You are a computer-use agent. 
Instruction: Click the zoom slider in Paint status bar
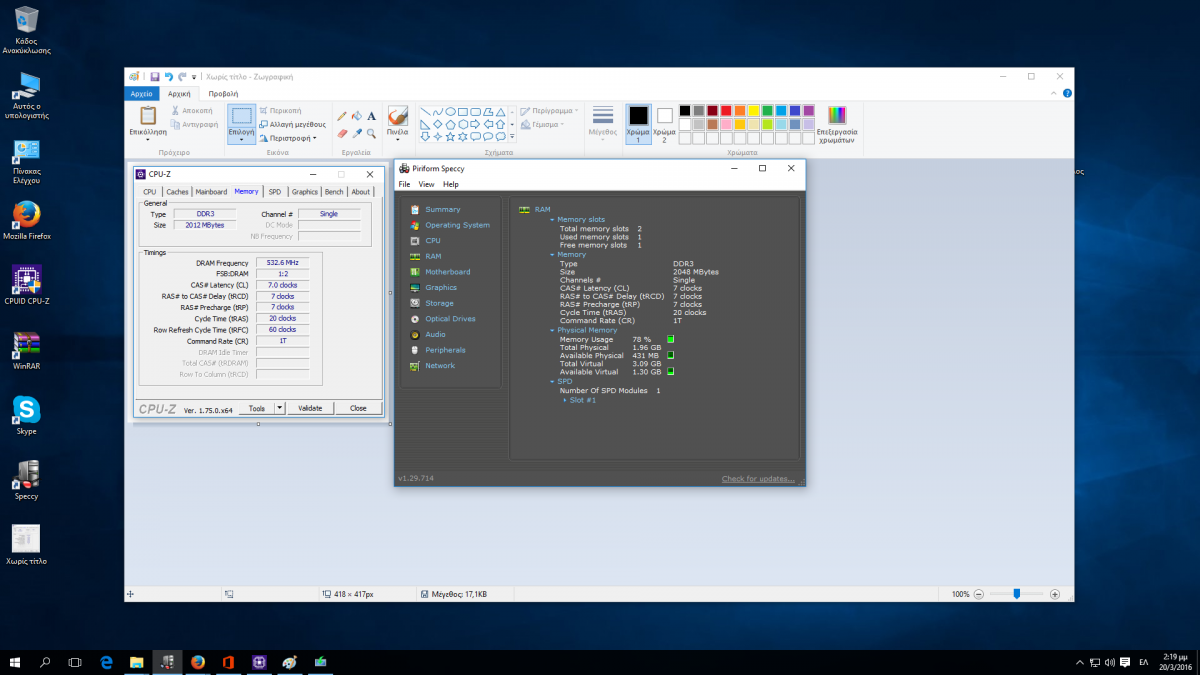click(1016, 594)
